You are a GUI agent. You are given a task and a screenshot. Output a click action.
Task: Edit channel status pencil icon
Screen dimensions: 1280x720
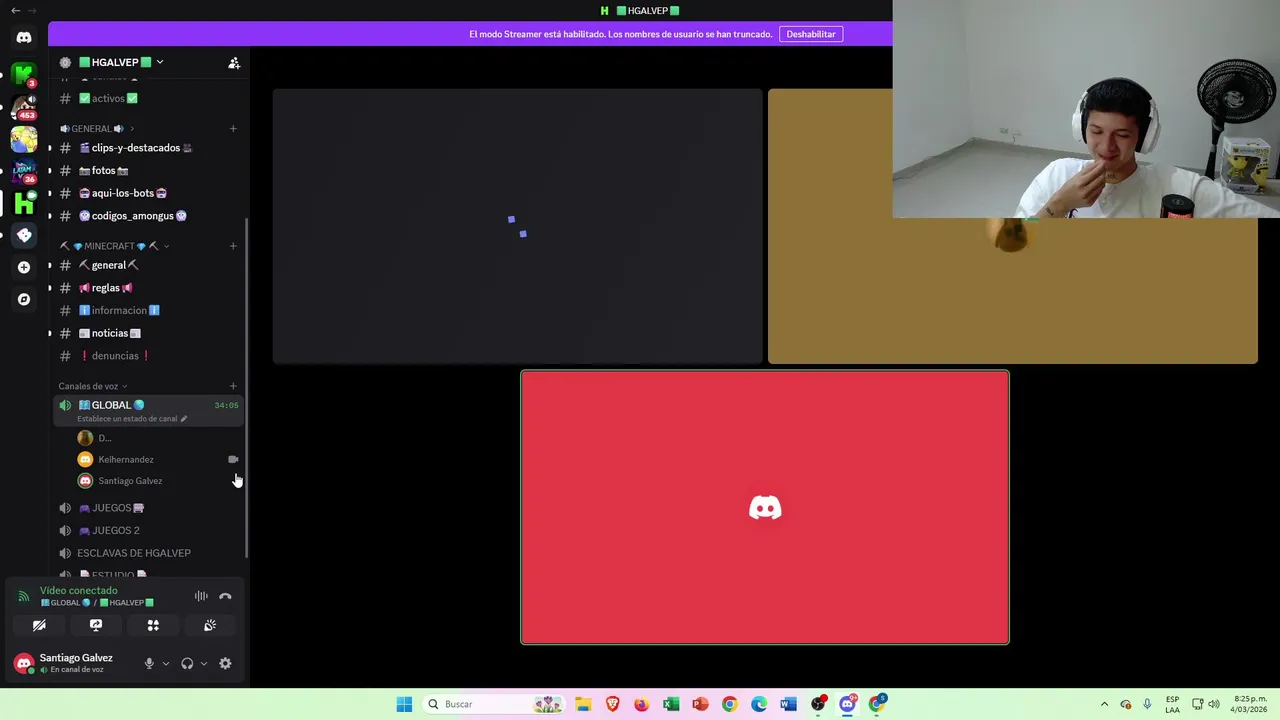183,419
